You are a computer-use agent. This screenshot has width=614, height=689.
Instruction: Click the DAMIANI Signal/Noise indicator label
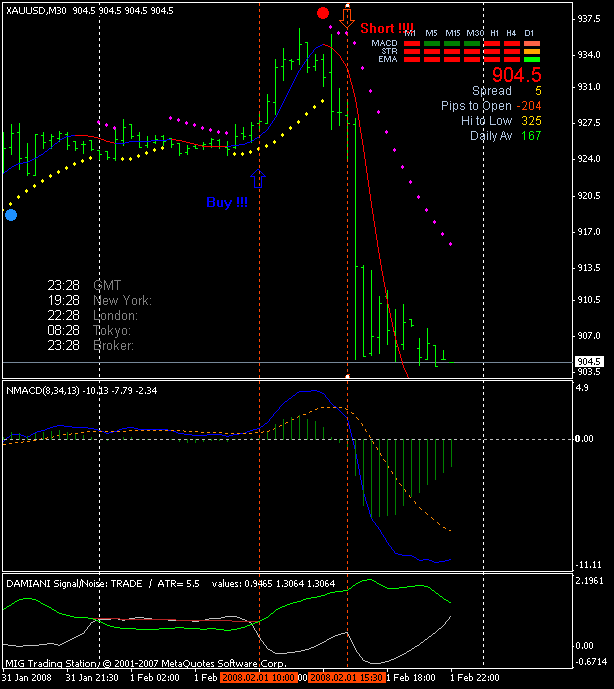pos(74,584)
